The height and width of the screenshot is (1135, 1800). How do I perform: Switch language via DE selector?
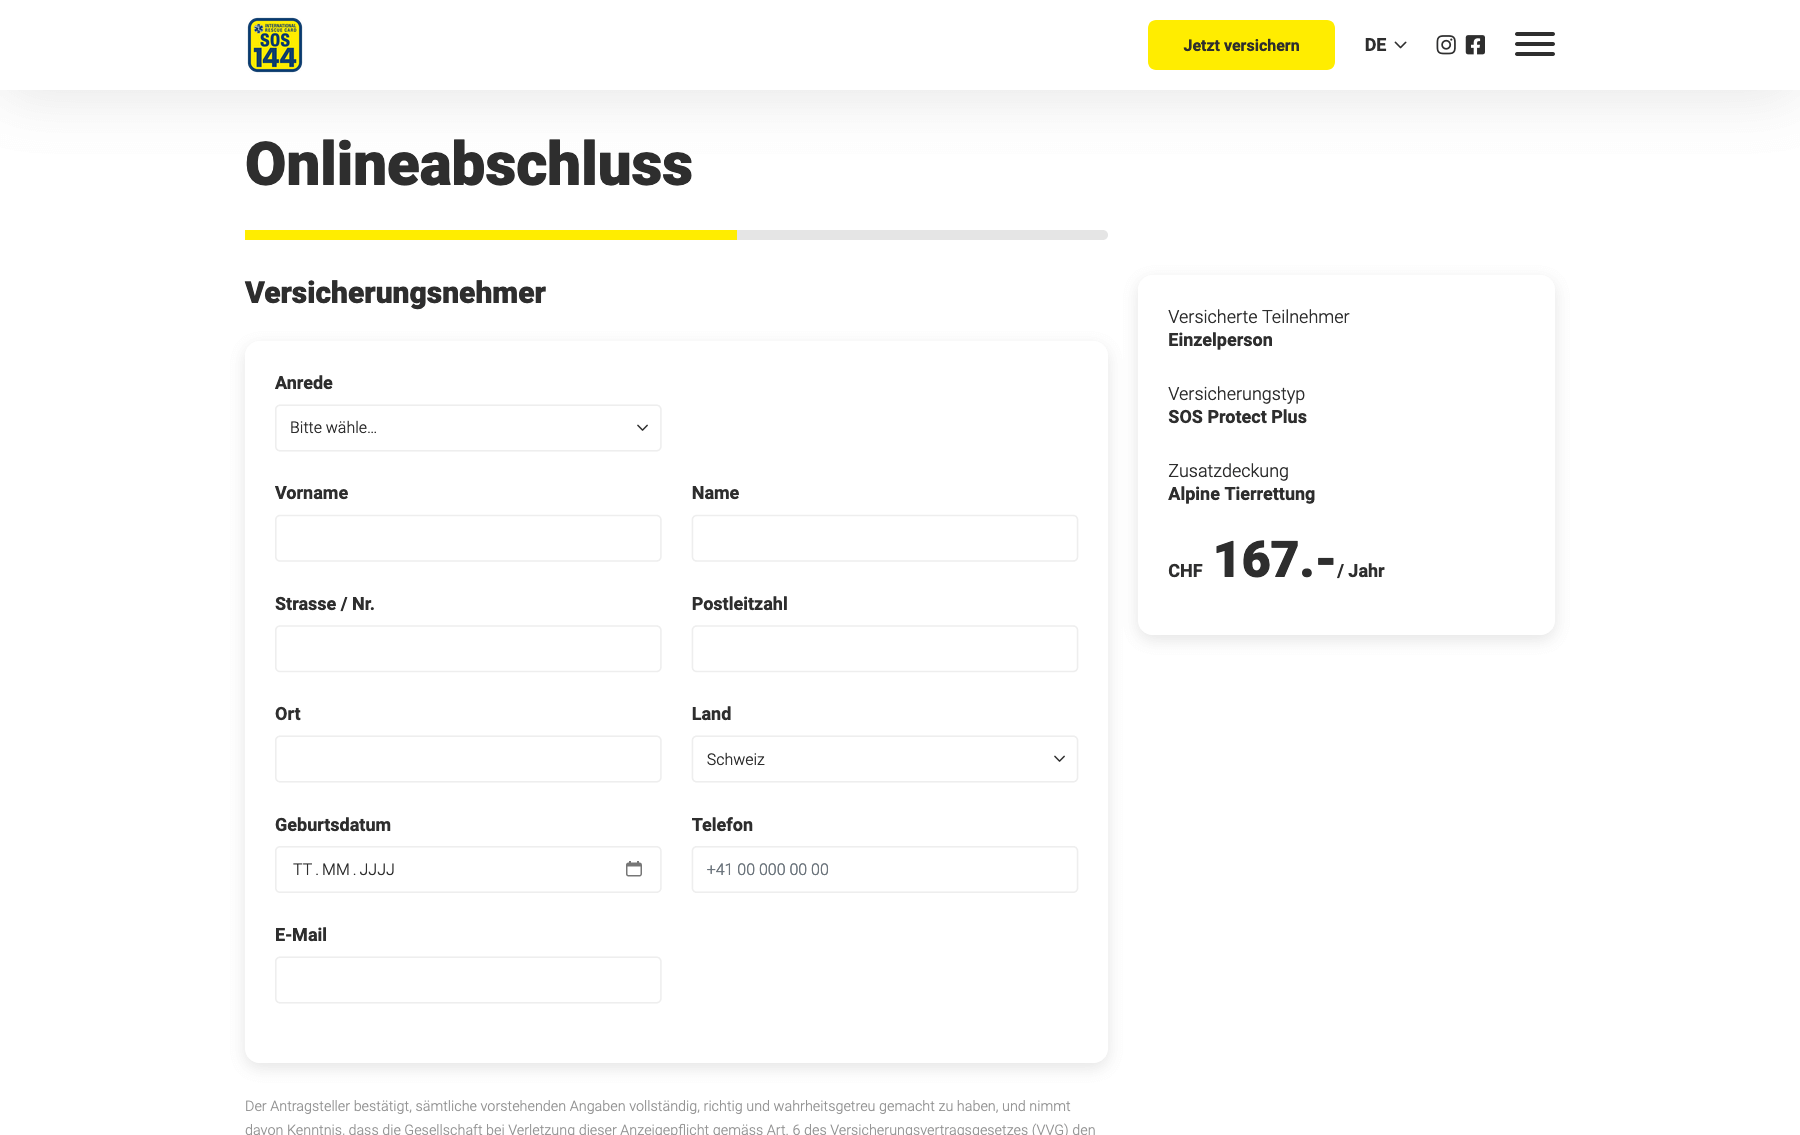click(1385, 45)
